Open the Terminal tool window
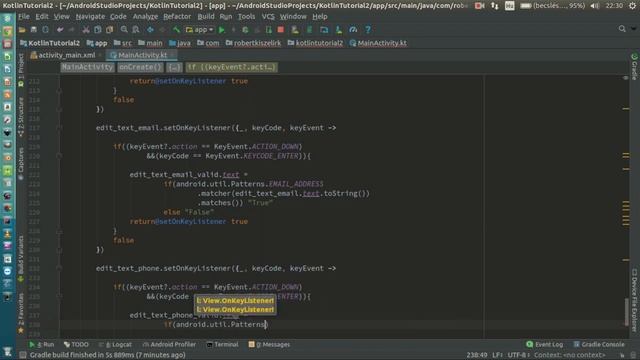Image resolution: width=640 pixels, height=360 pixels. [222, 344]
